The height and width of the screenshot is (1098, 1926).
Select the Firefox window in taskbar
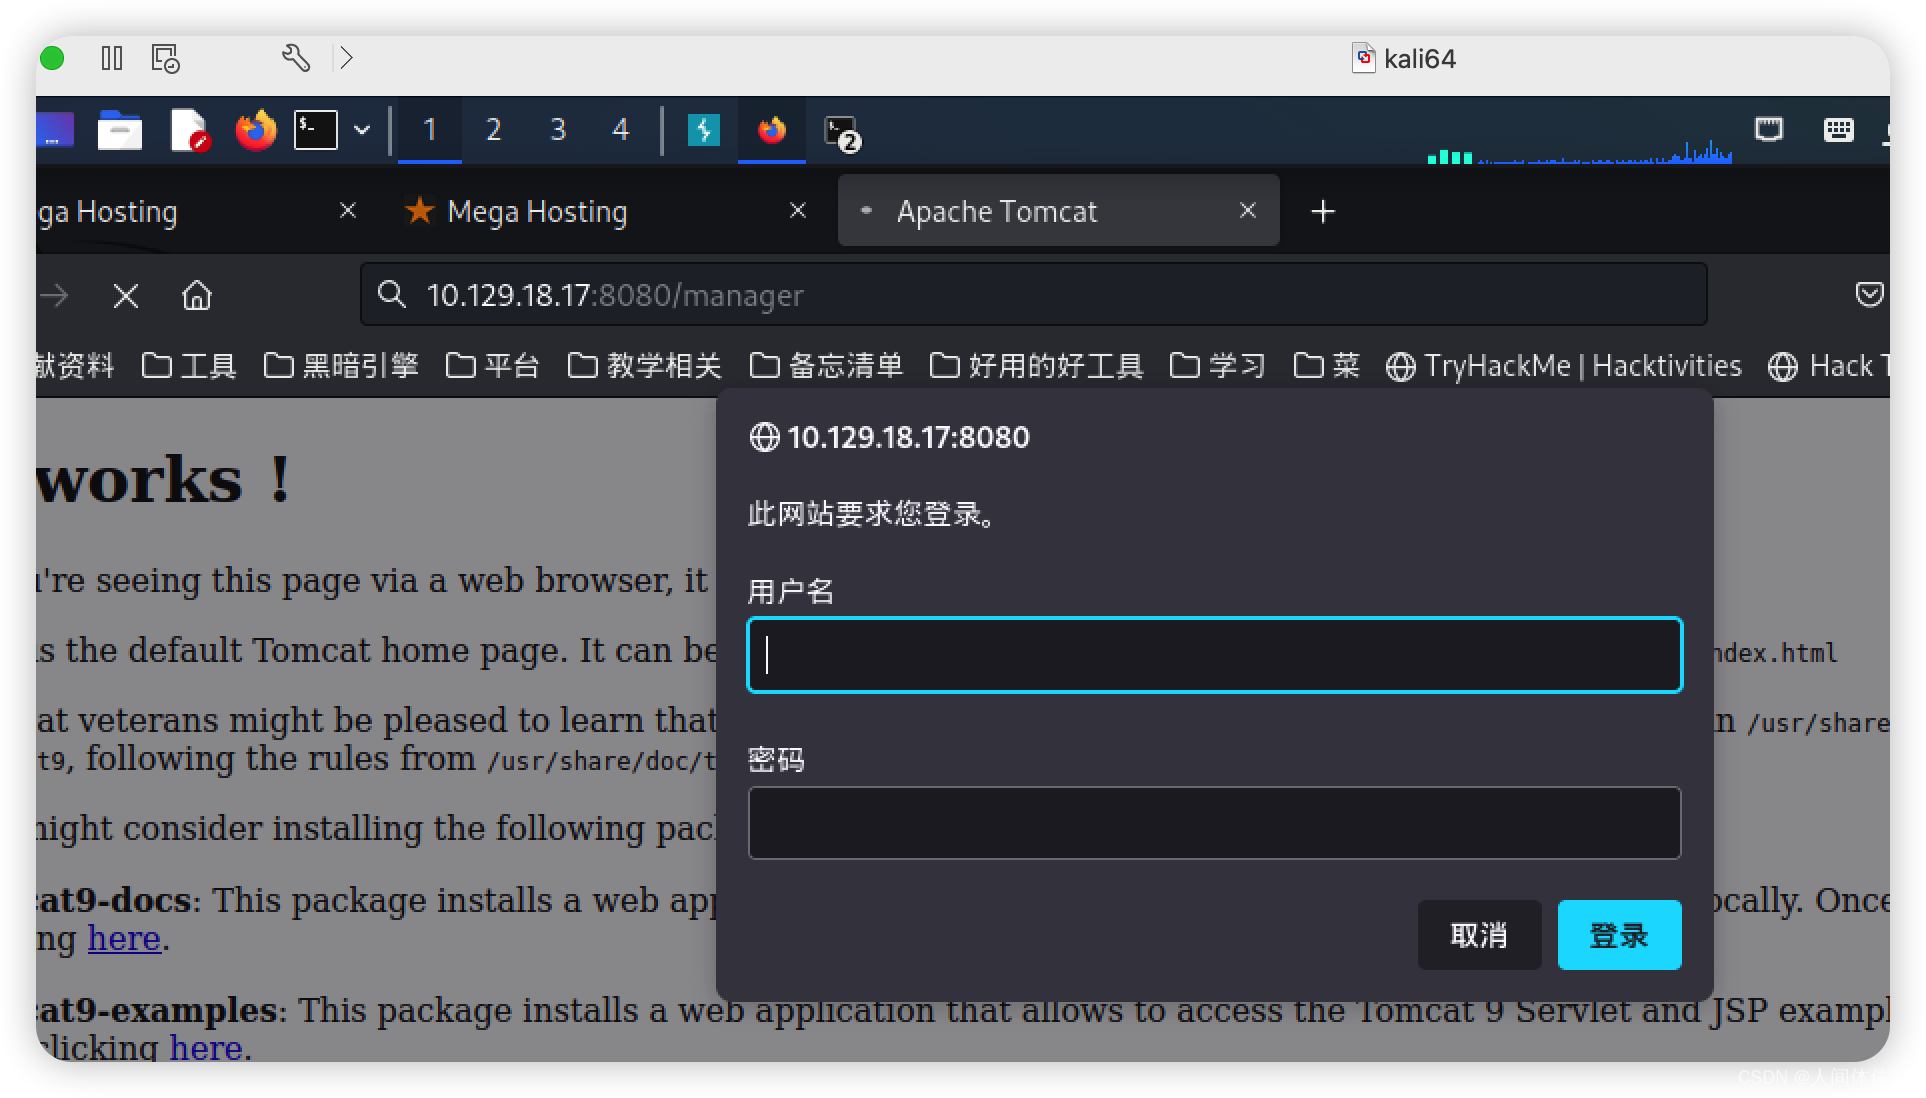pos(772,130)
